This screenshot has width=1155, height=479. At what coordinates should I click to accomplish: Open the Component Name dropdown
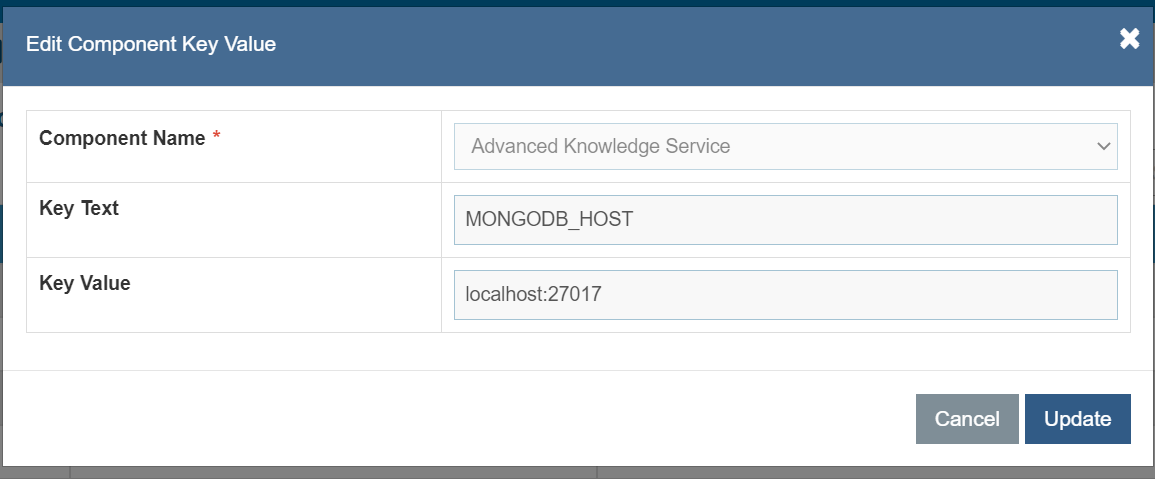[x=785, y=147]
